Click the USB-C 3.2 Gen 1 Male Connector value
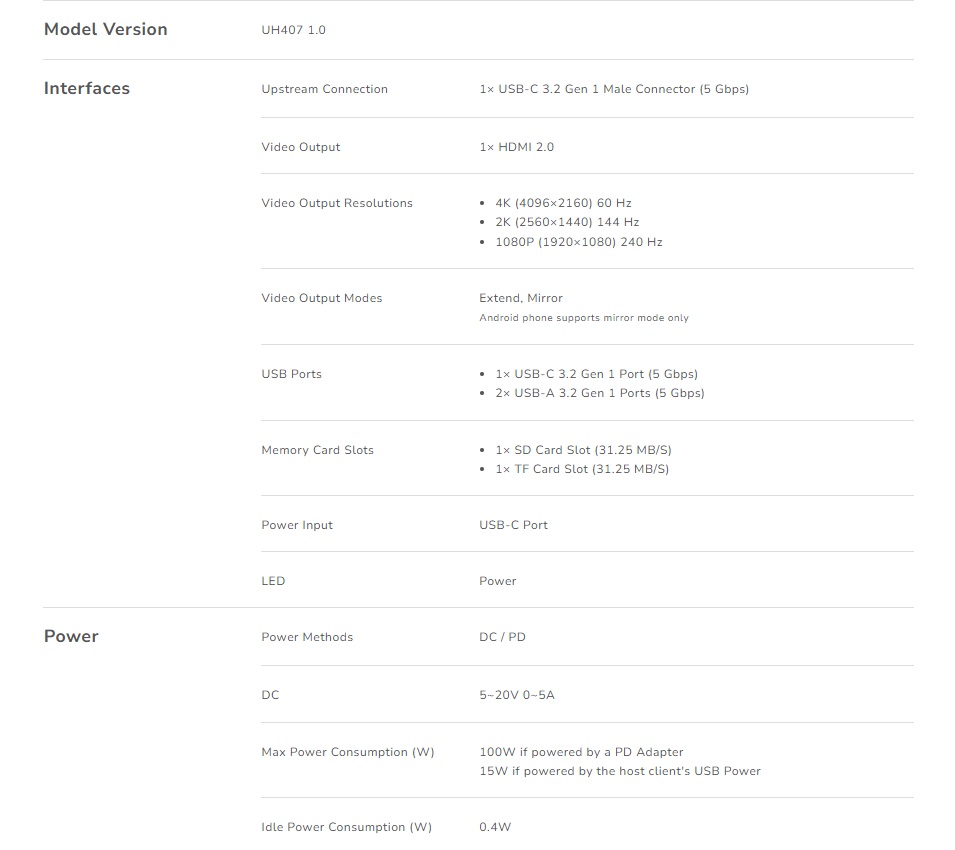This screenshot has width=955, height=850. point(614,89)
